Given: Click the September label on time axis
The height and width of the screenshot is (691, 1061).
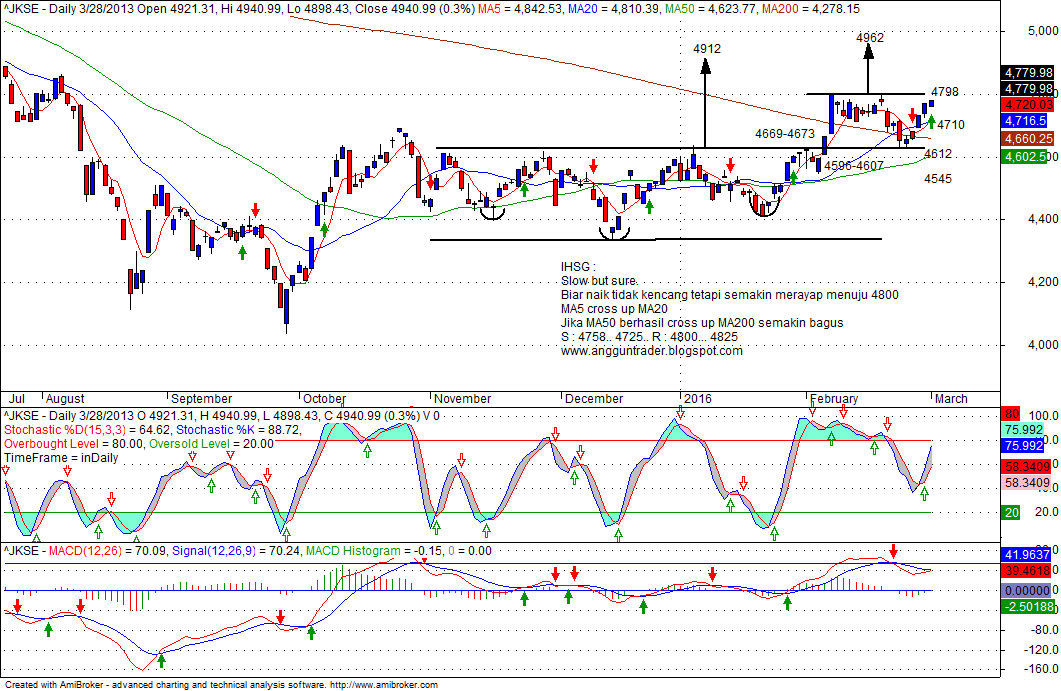Looking at the screenshot, I should coord(202,399).
